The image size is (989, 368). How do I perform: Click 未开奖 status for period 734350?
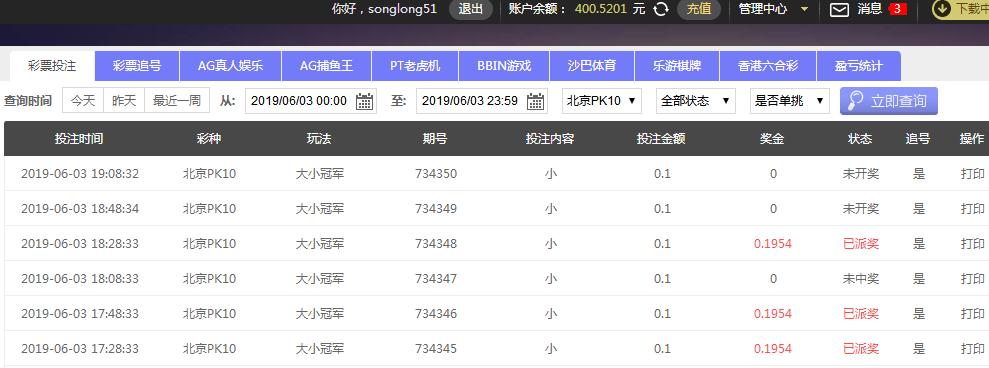861,174
